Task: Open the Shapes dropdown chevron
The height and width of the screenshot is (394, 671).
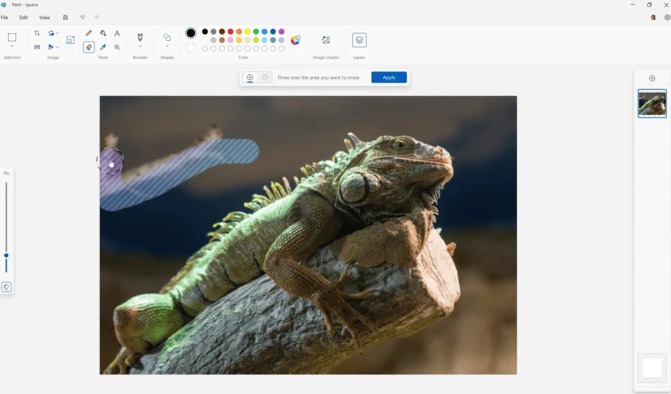Action: coord(167,46)
